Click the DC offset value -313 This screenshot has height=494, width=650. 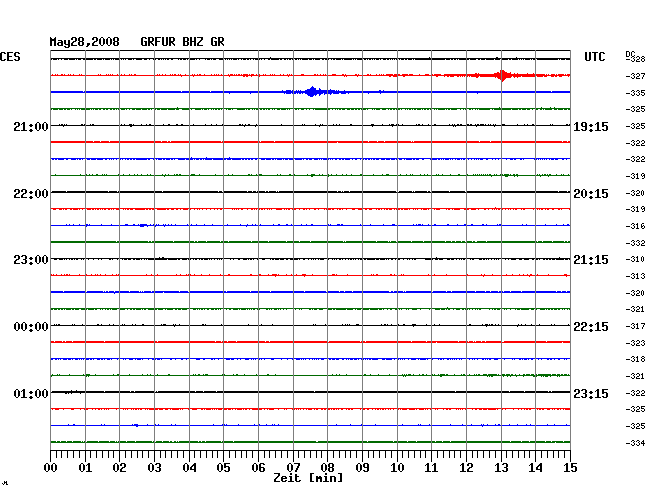click(635, 276)
